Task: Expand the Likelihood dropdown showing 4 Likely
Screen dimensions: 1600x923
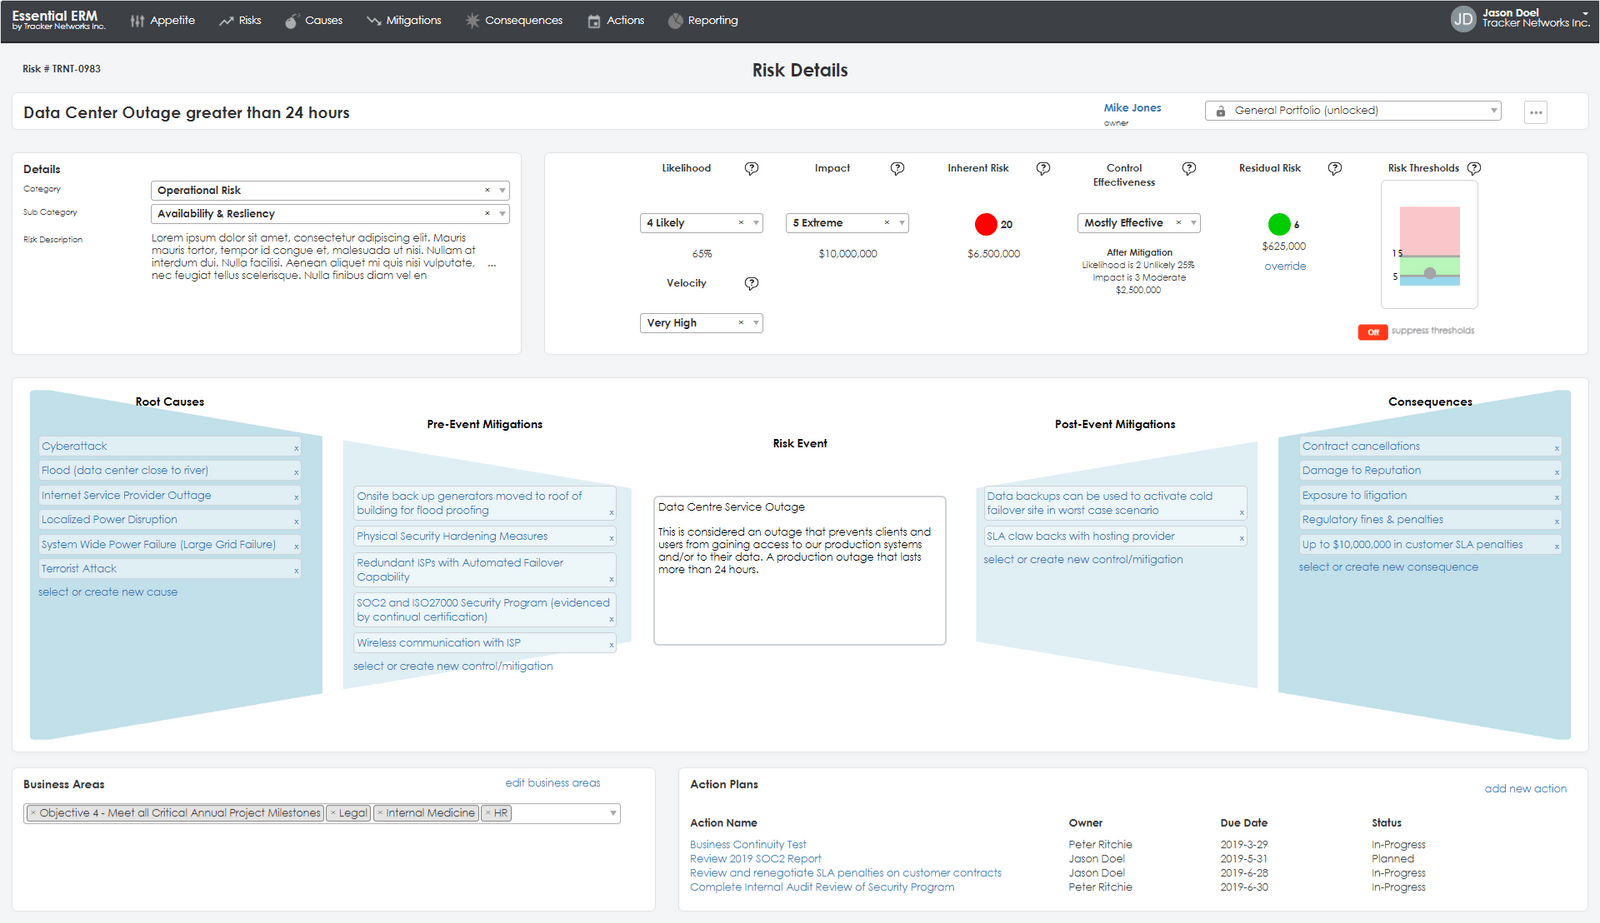Action: [x=755, y=222]
